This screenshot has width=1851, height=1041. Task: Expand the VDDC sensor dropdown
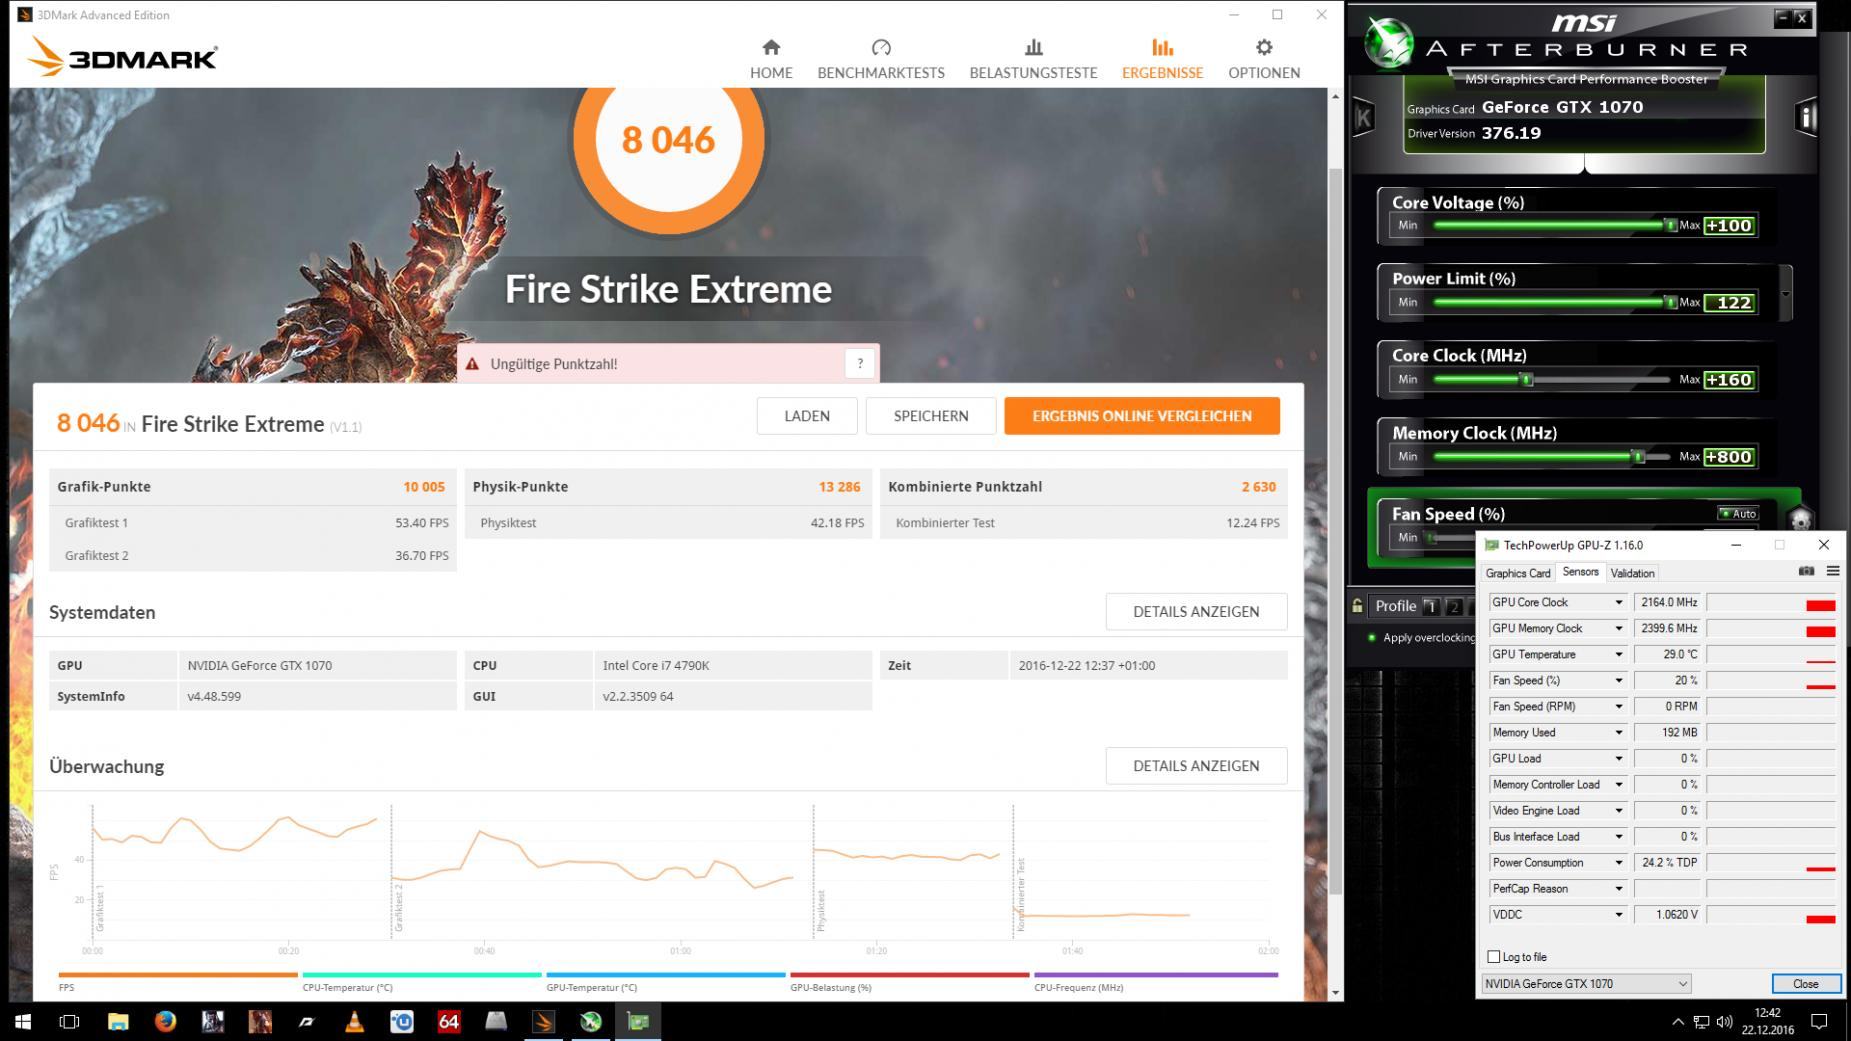pos(1618,914)
